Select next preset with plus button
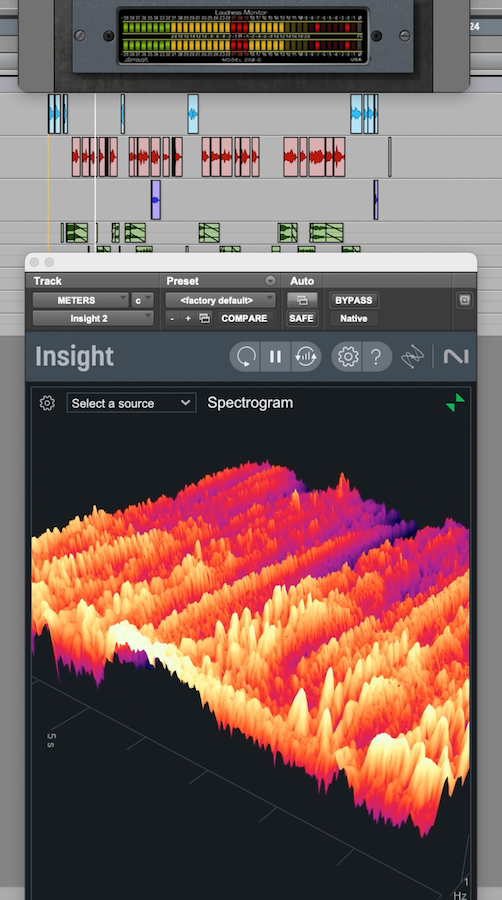 click(188, 319)
